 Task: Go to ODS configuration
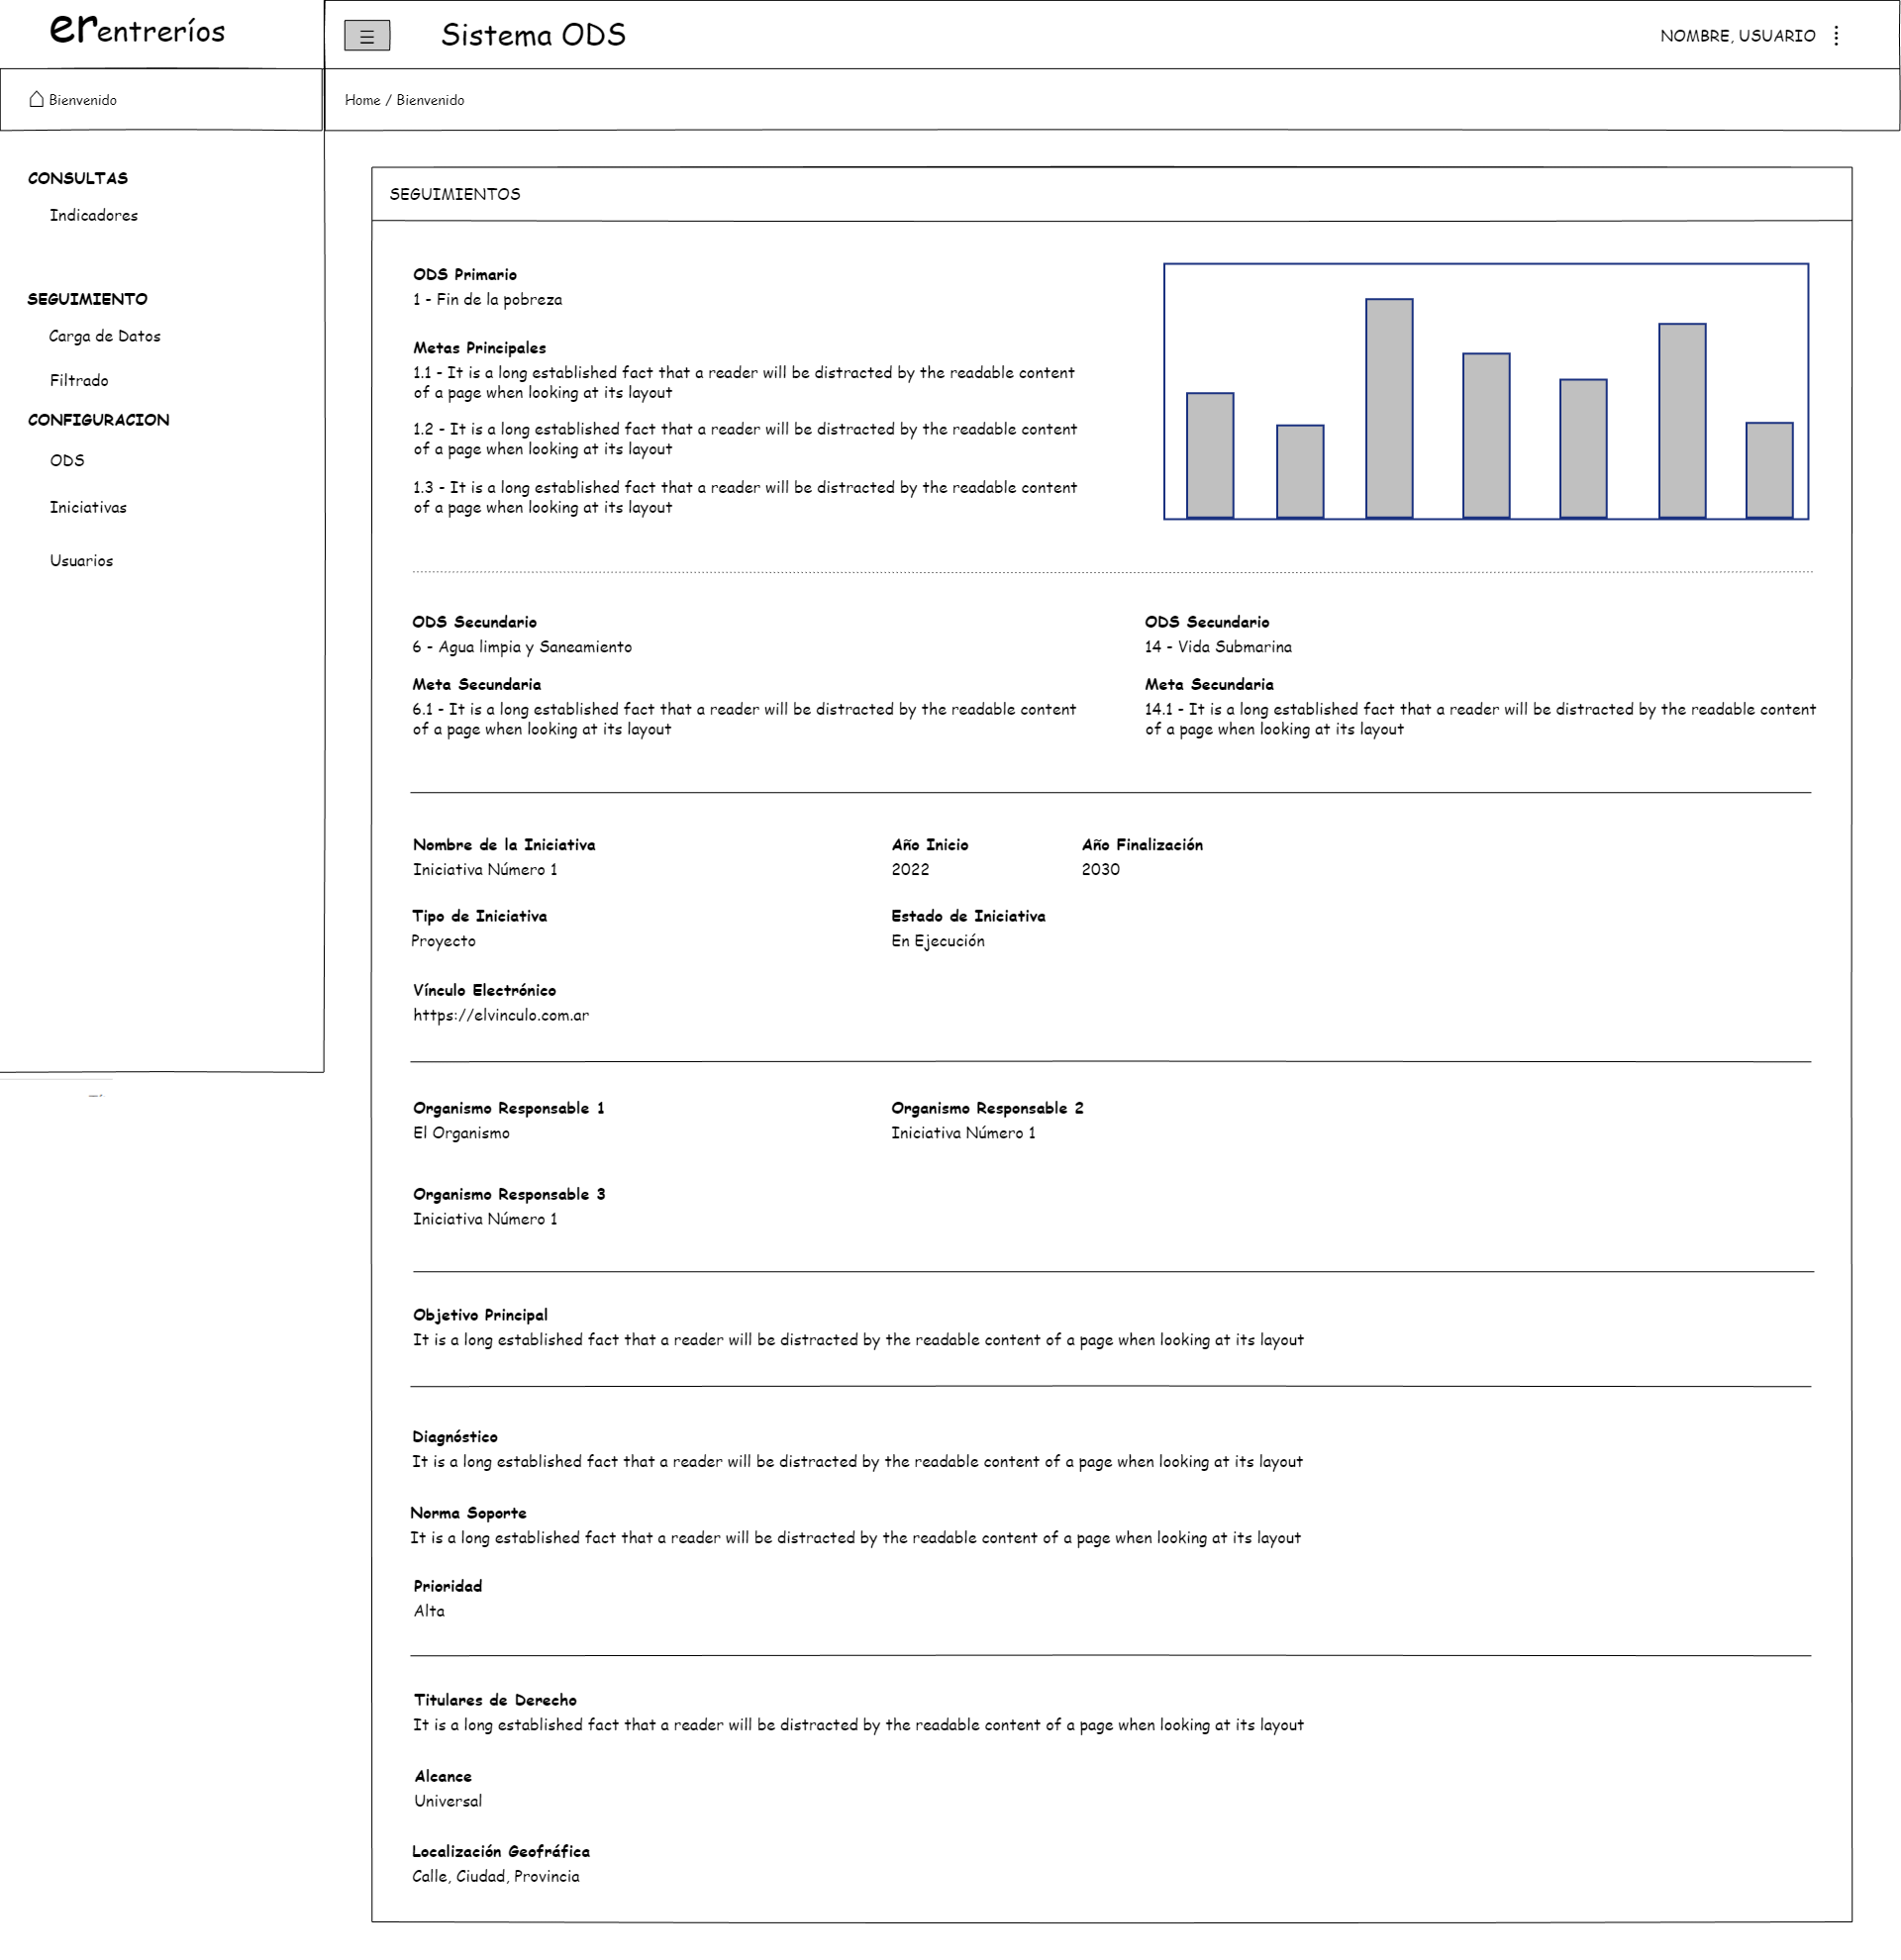pos(67,460)
